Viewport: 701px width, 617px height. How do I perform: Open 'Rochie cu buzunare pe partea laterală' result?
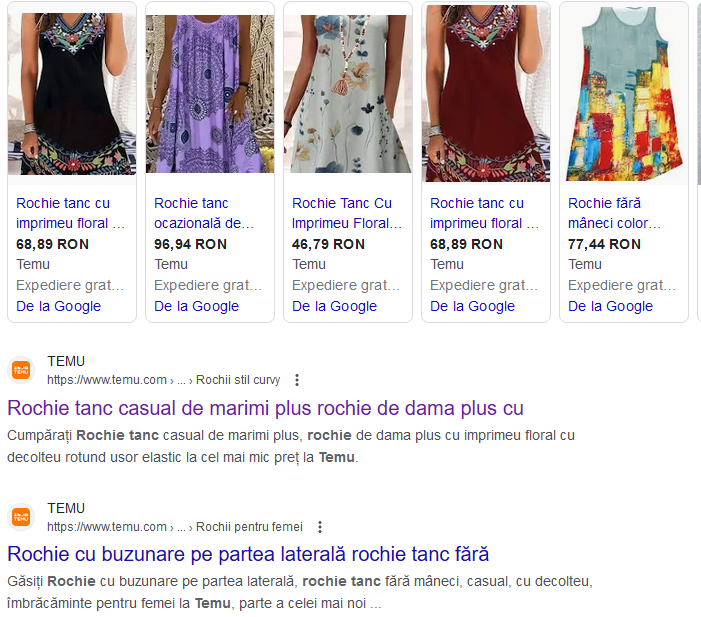248,554
